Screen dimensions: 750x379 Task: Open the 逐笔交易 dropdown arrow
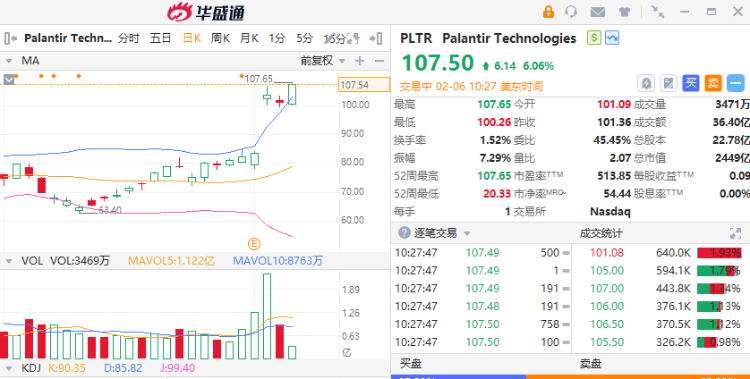[467, 234]
